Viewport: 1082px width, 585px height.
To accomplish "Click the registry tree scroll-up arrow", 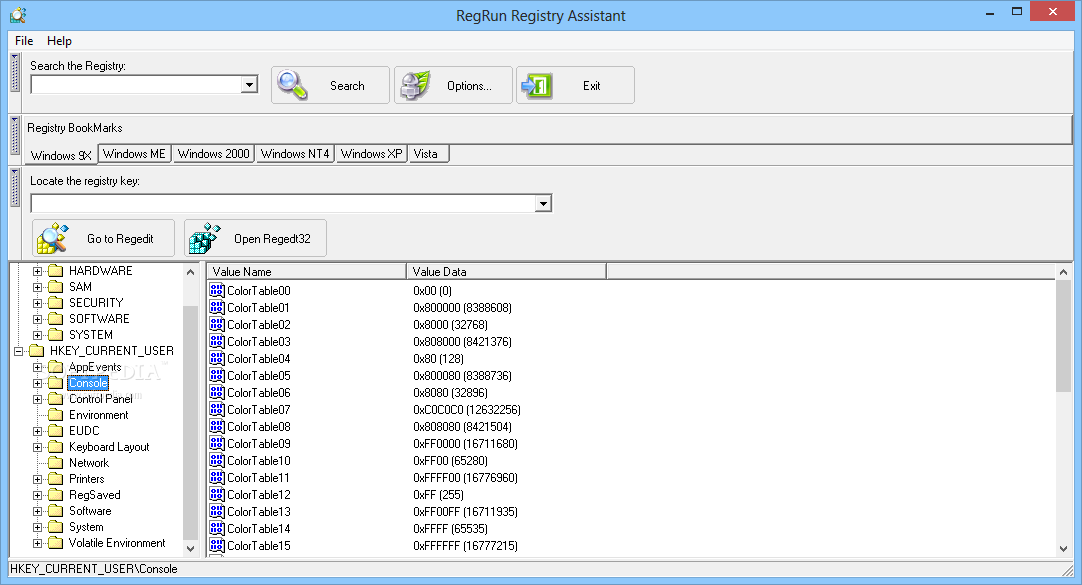I will 190,272.
